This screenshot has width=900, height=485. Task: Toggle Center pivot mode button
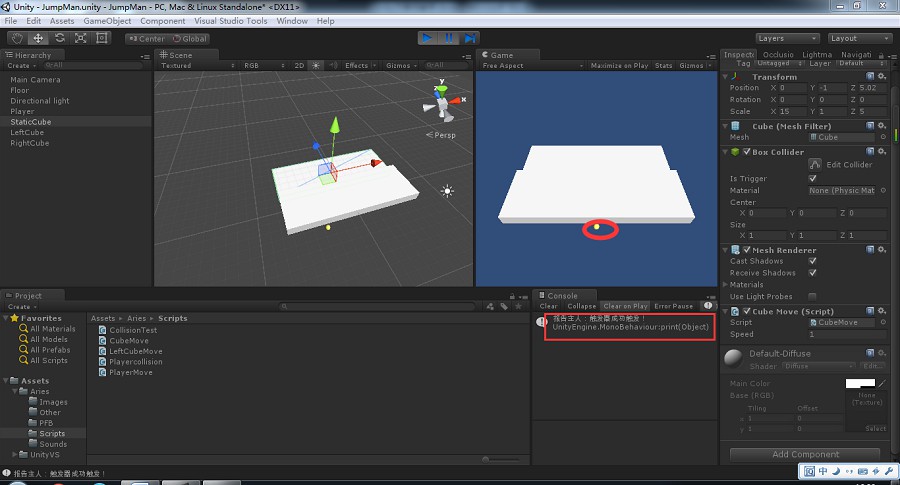146,38
